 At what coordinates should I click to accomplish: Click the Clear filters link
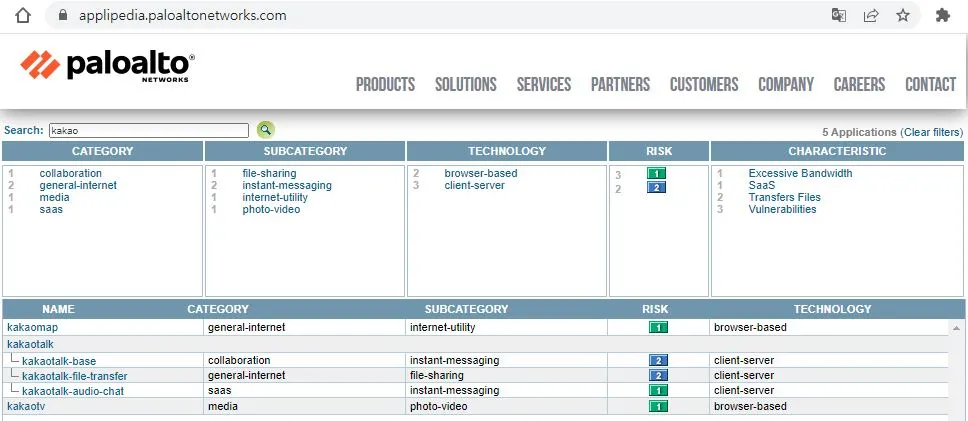click(932, 132)
